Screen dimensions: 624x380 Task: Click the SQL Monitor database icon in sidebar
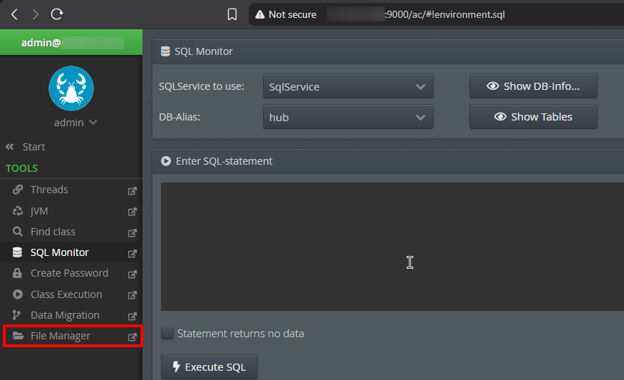point(17,252)
